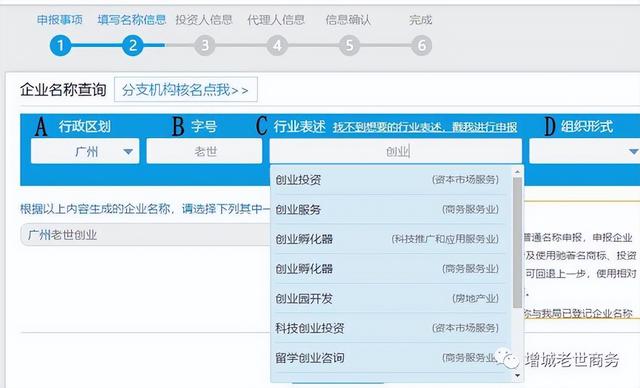Click the dropdown list scrollbar thumb
The height and width of the screenshot is (388, 640).
tap(518, 242)
